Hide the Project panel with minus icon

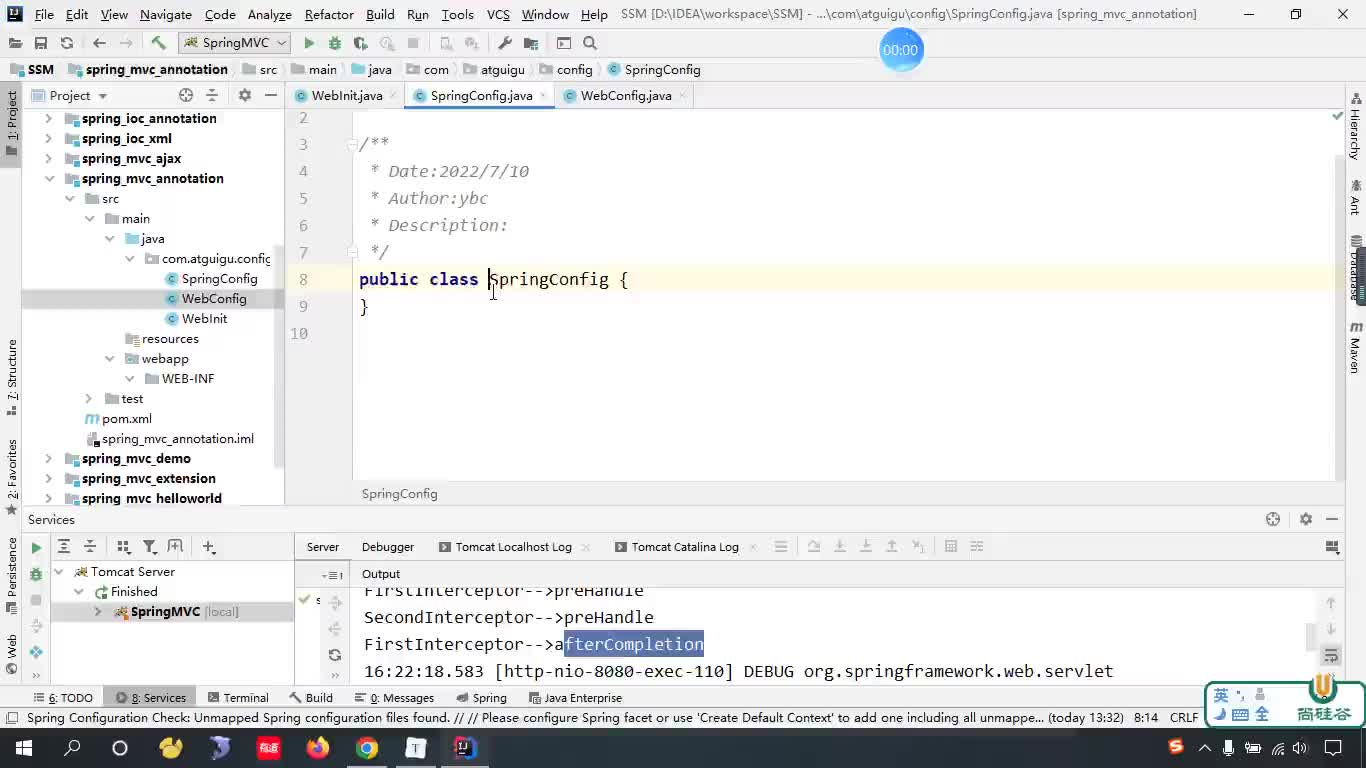coord(271,95)
